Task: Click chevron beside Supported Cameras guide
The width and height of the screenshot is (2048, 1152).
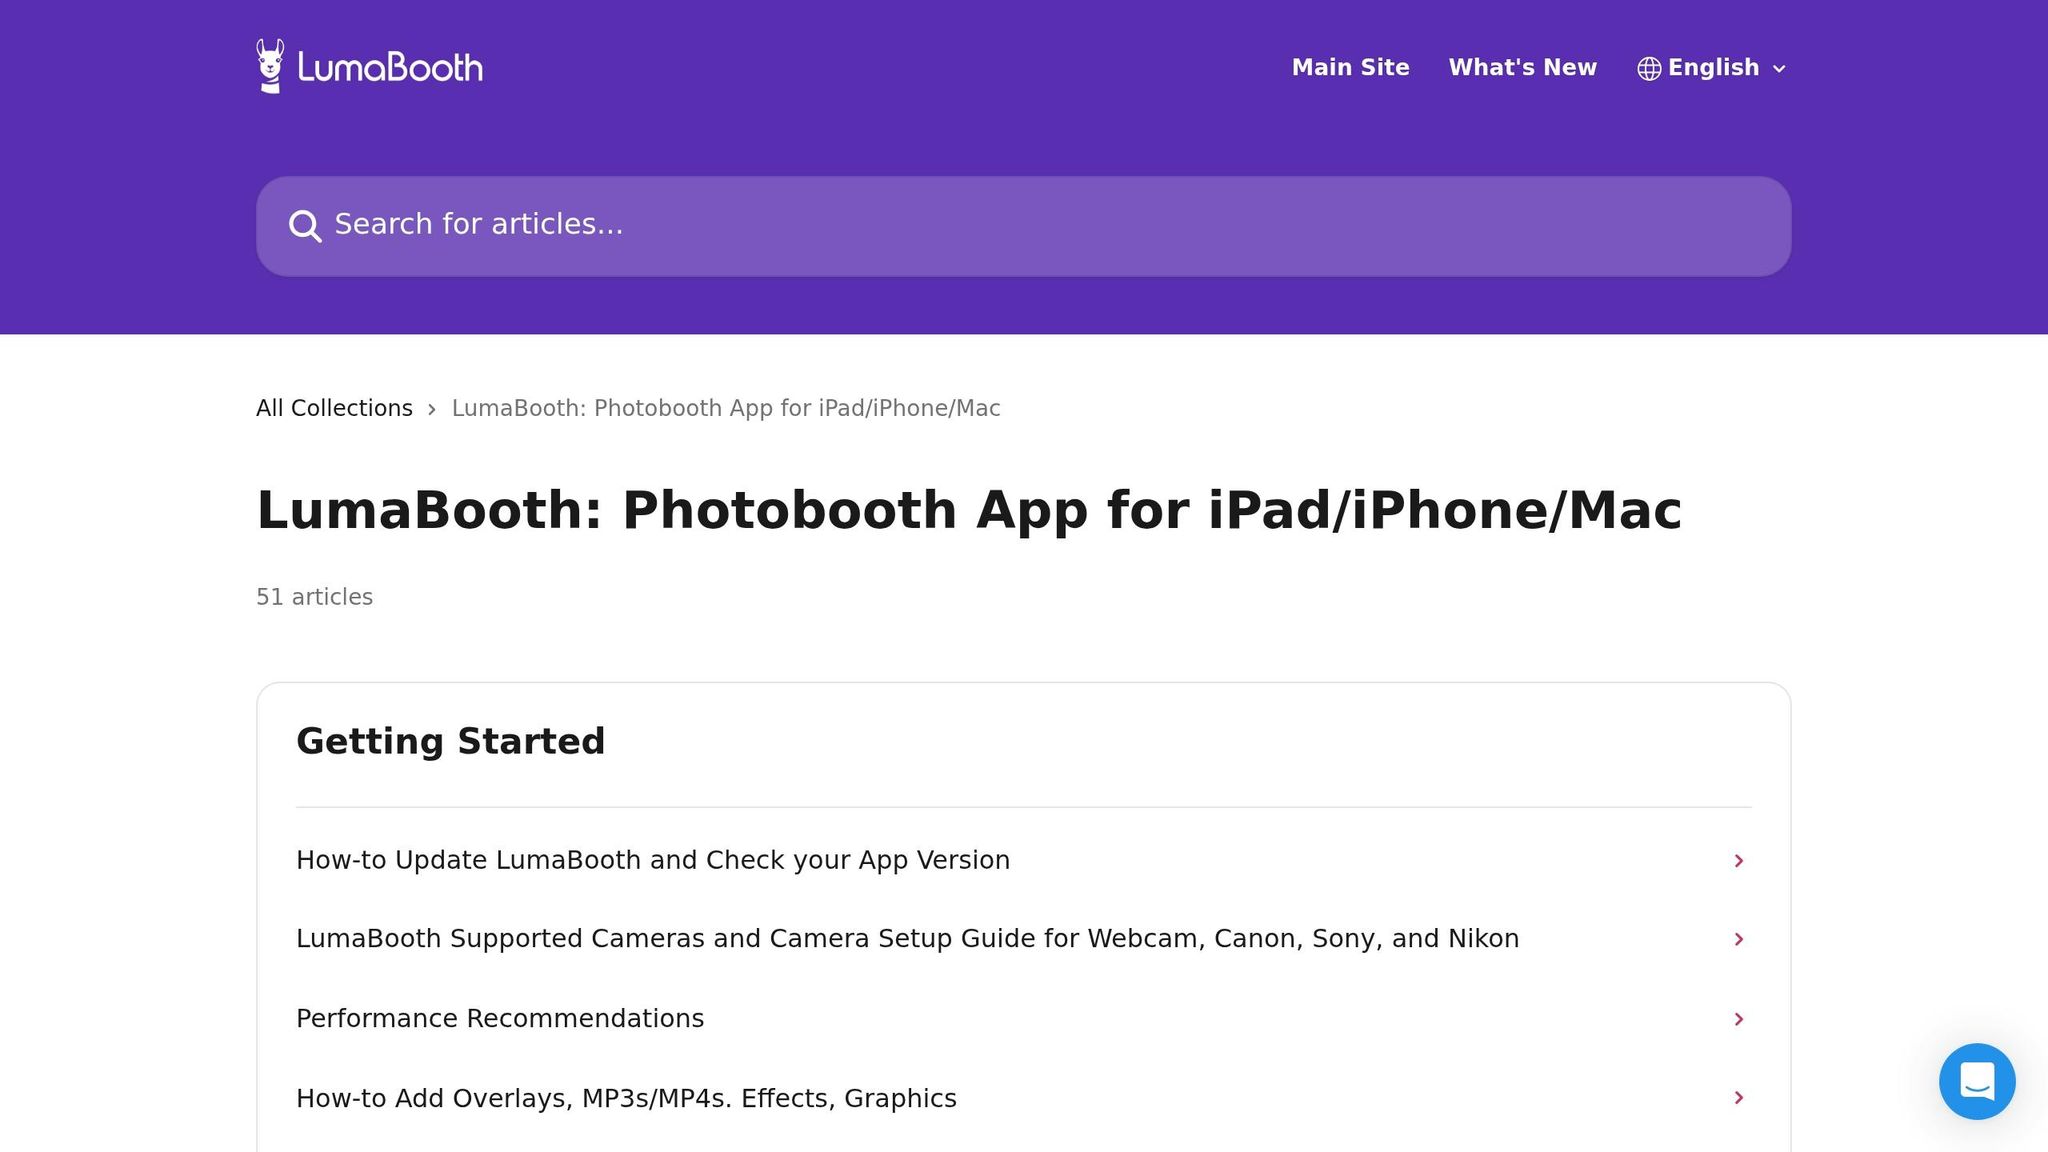Action: point(1739,939)
